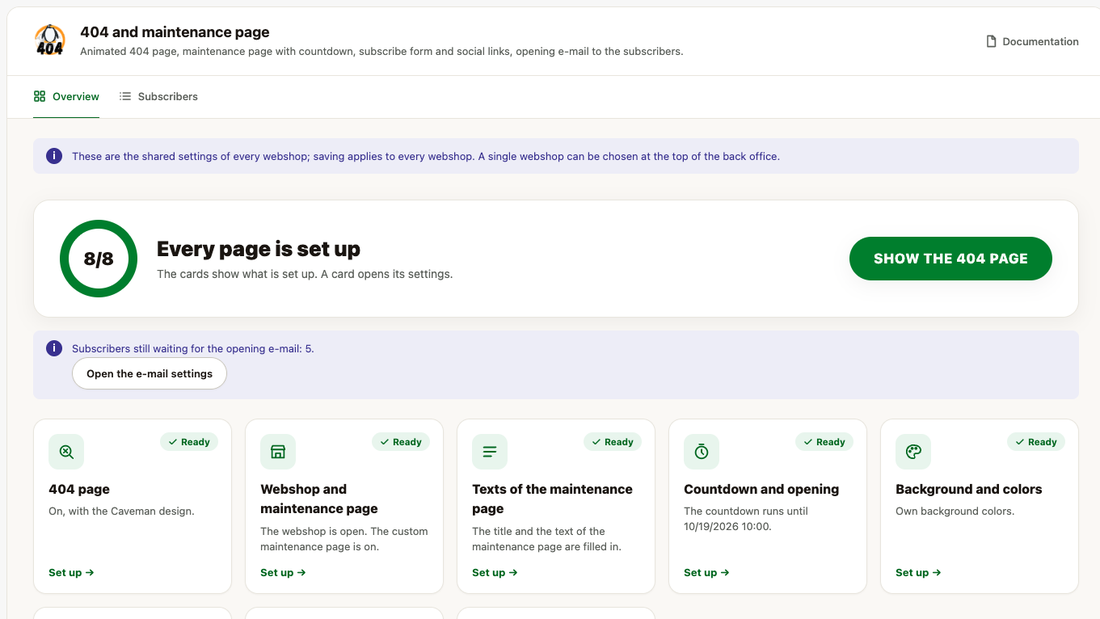Click the Ready badge on Background and colors card
Image resolution: width=1100 pixels, height=619 pixels.
pos(1036,442)
